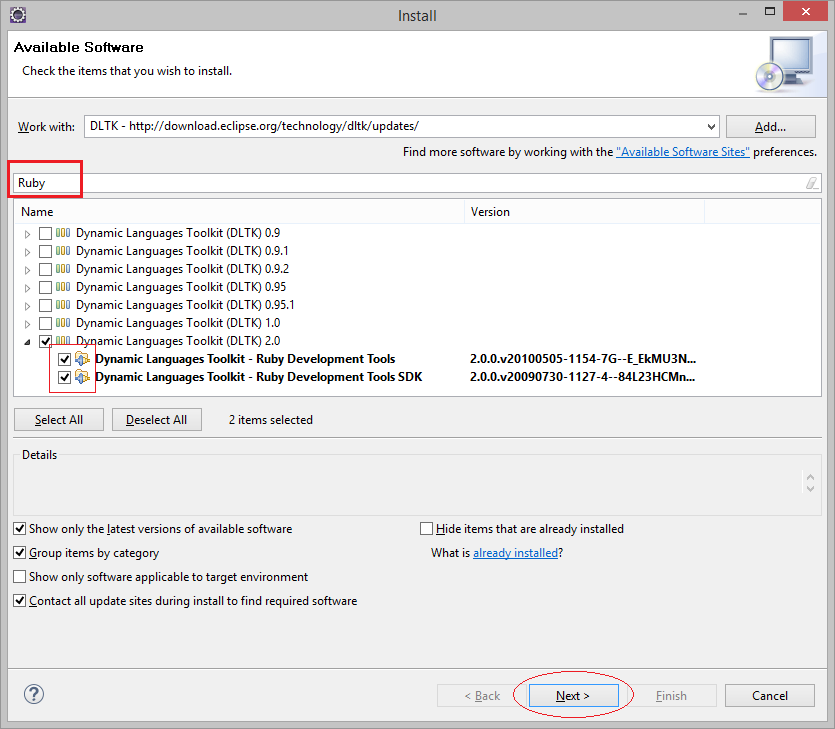Uncheck the DLTK 2.0 category checkbox
Screen dimensions: 835x729
[x=46, y=341]
